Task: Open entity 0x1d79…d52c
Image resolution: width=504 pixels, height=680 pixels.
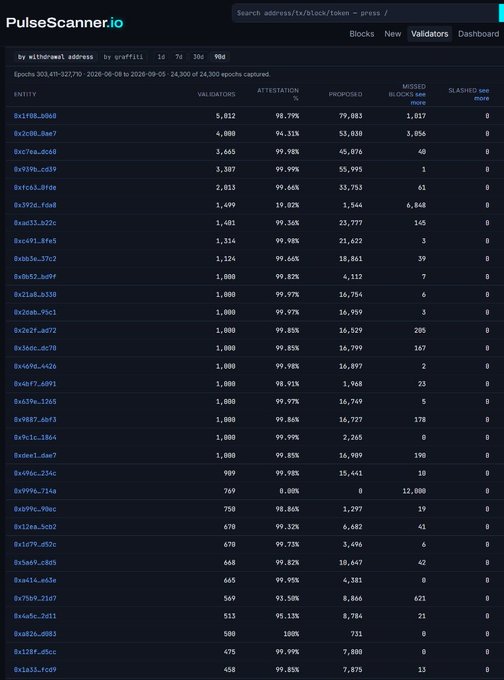Action: click(35, 545)
